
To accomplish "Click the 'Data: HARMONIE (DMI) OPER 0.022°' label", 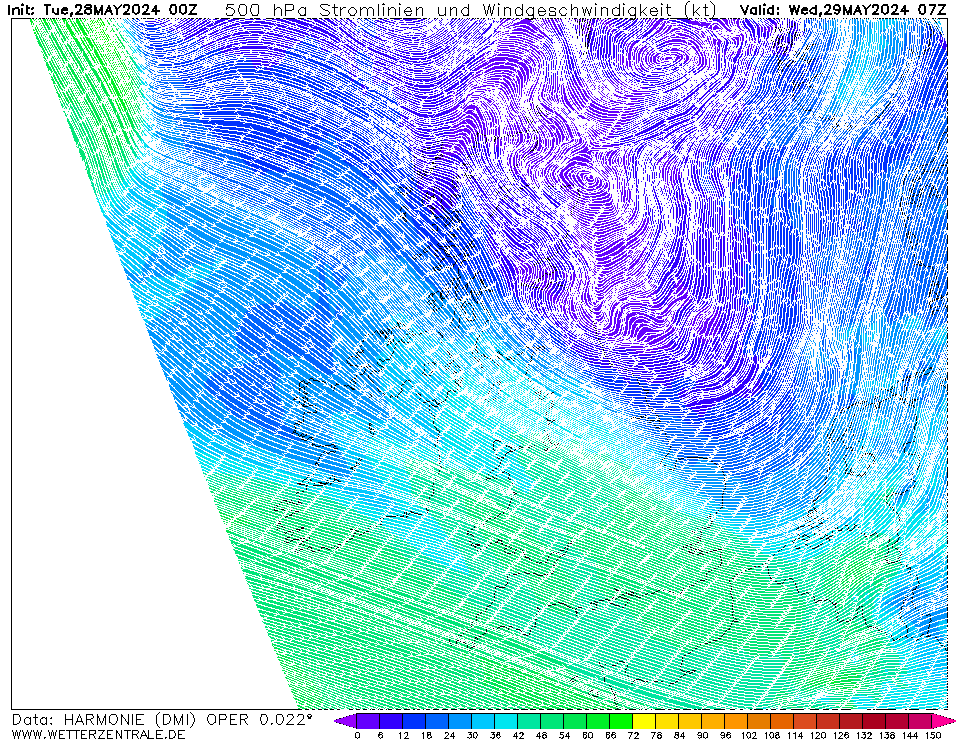I will (162, 720).
